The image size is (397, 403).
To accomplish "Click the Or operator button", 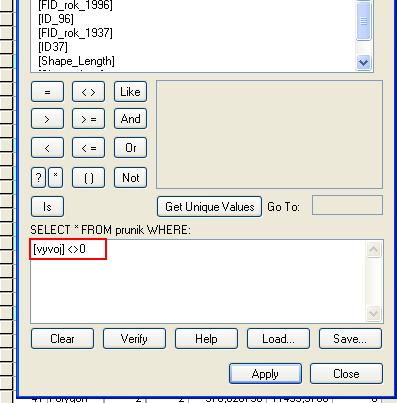I will [x=130, y=148].
